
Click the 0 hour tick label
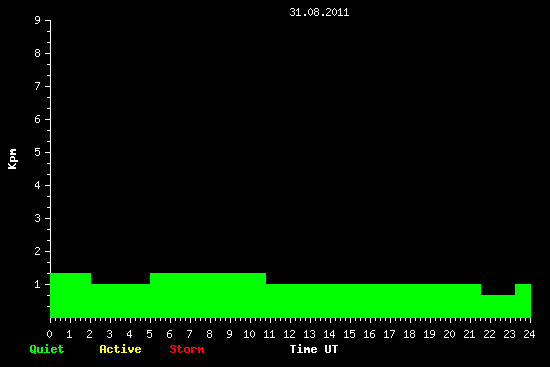click(x=49, y=334)
